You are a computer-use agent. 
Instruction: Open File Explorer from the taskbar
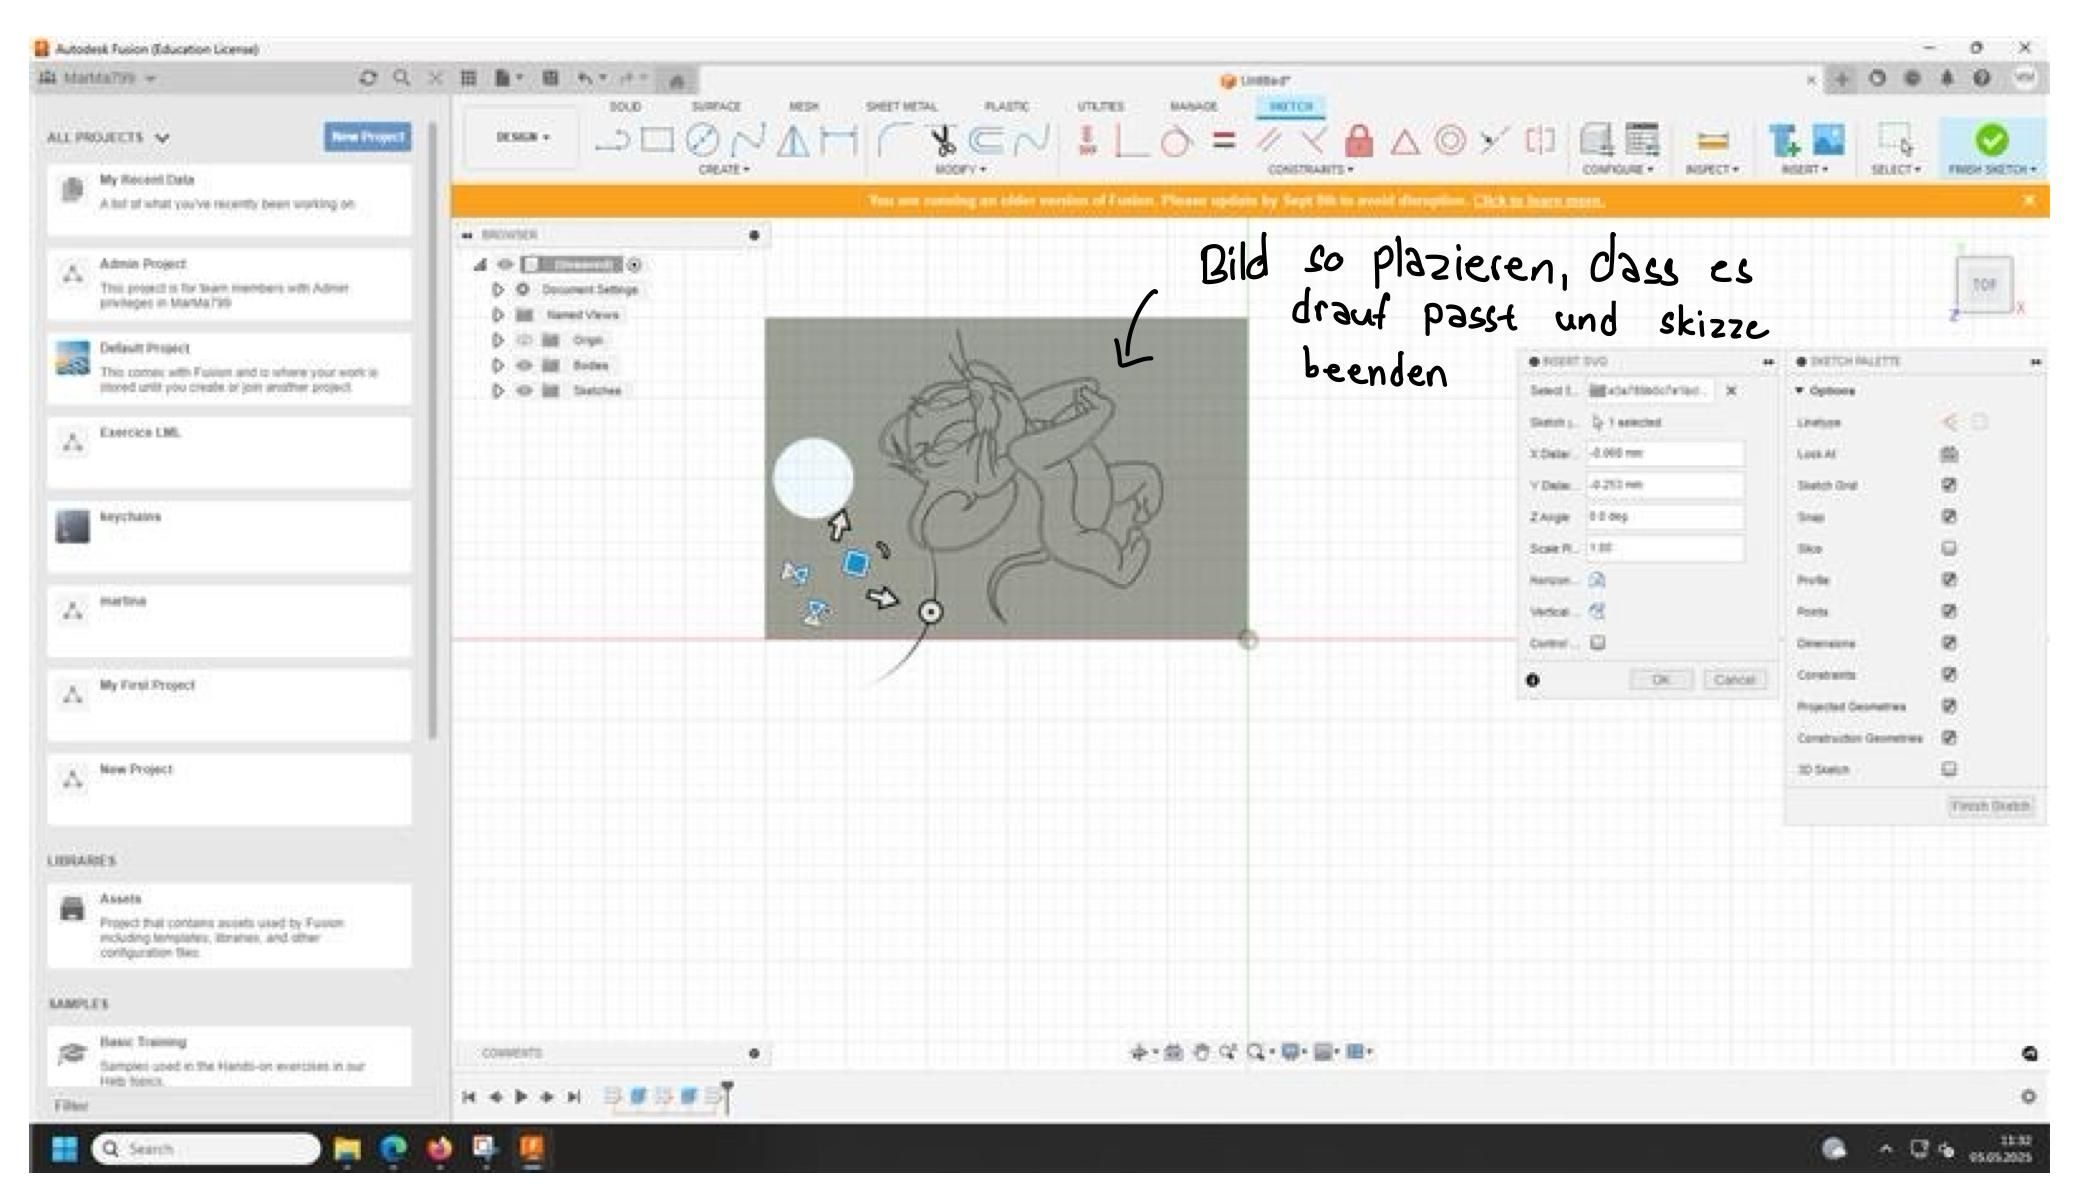pos(347,1149)
